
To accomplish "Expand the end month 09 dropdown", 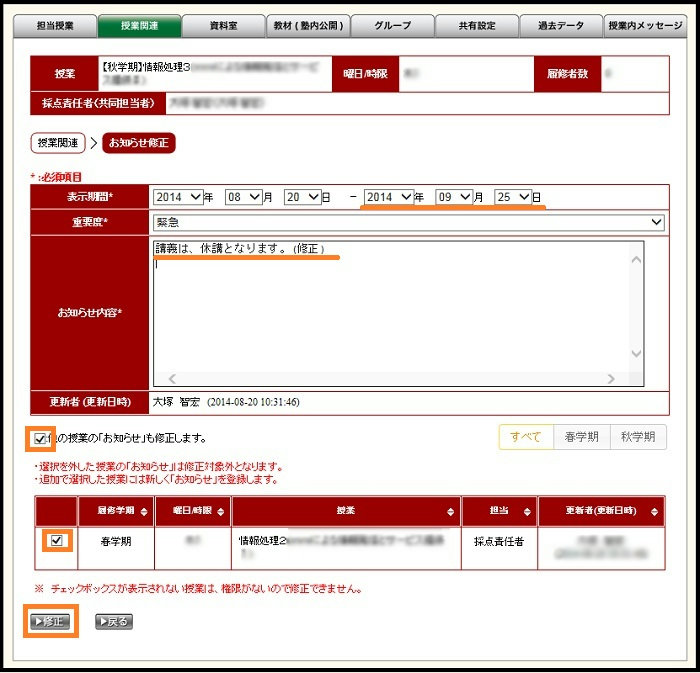I will point(453,197).
